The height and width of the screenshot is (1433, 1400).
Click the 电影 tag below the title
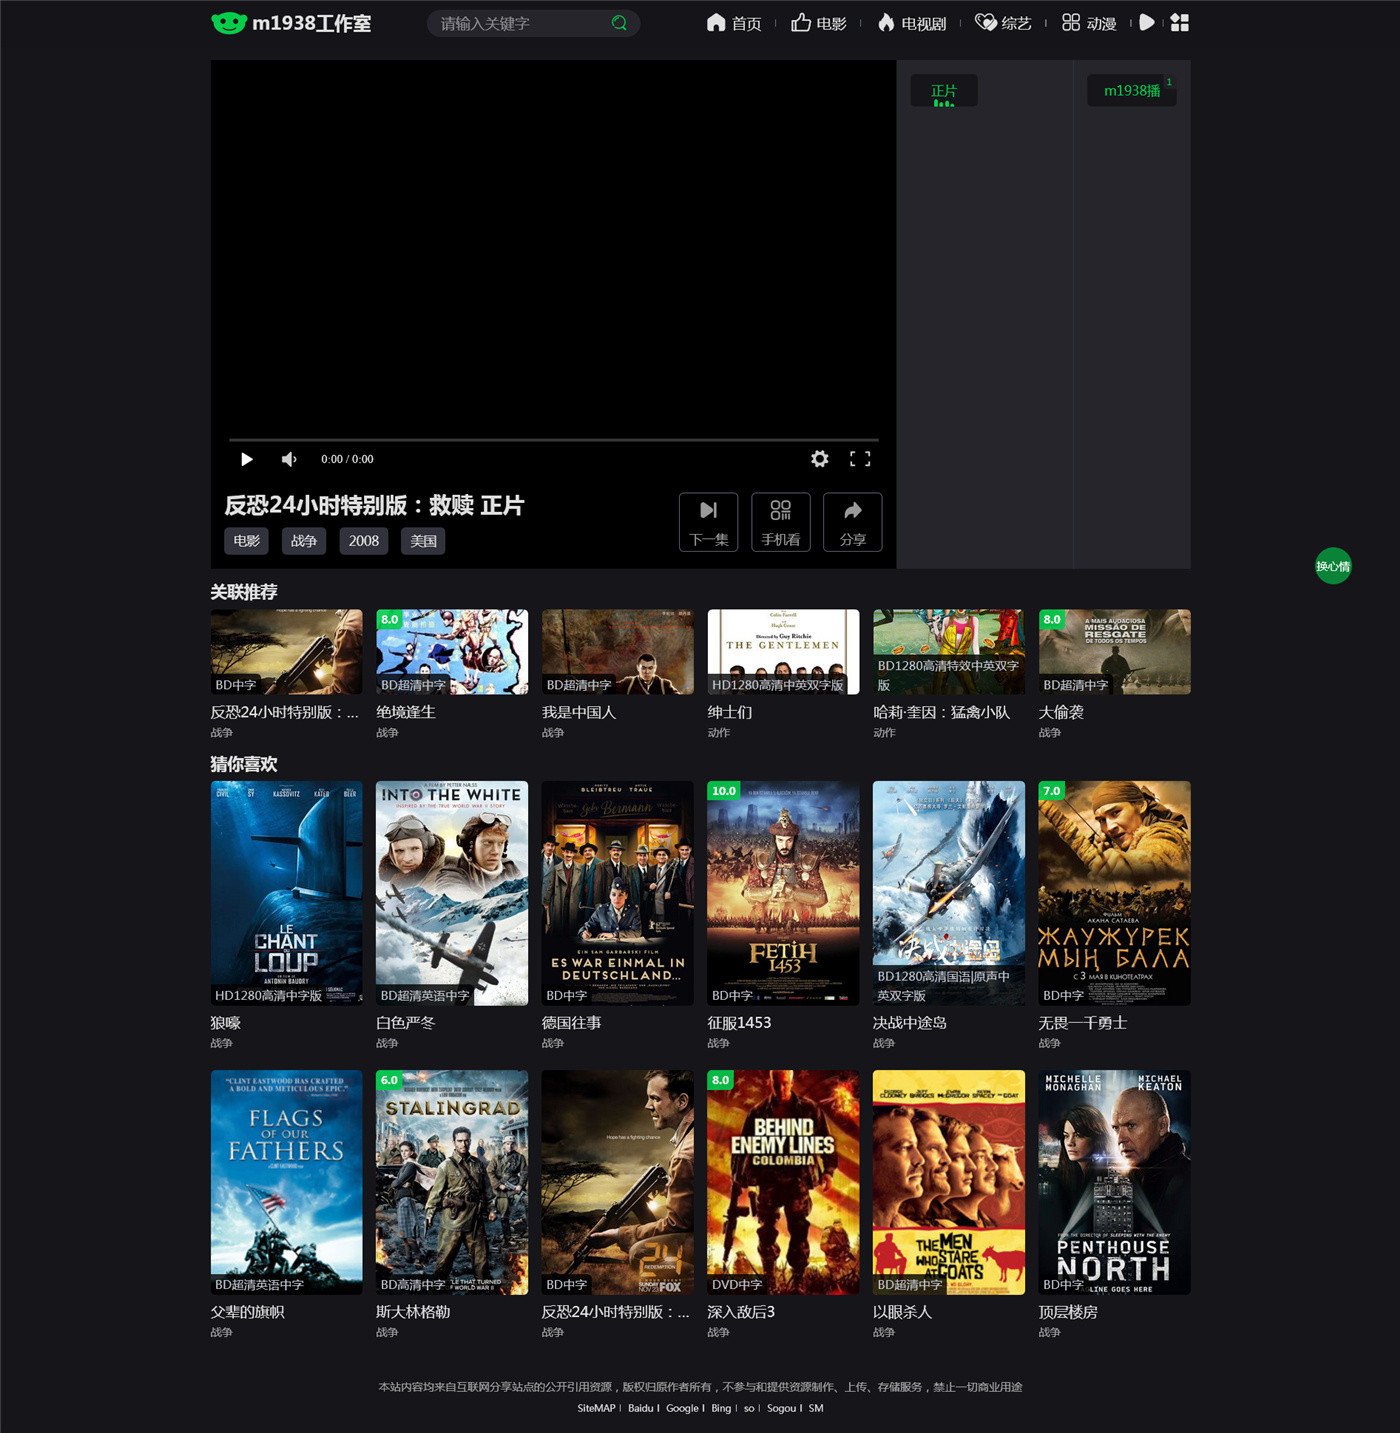247,541
